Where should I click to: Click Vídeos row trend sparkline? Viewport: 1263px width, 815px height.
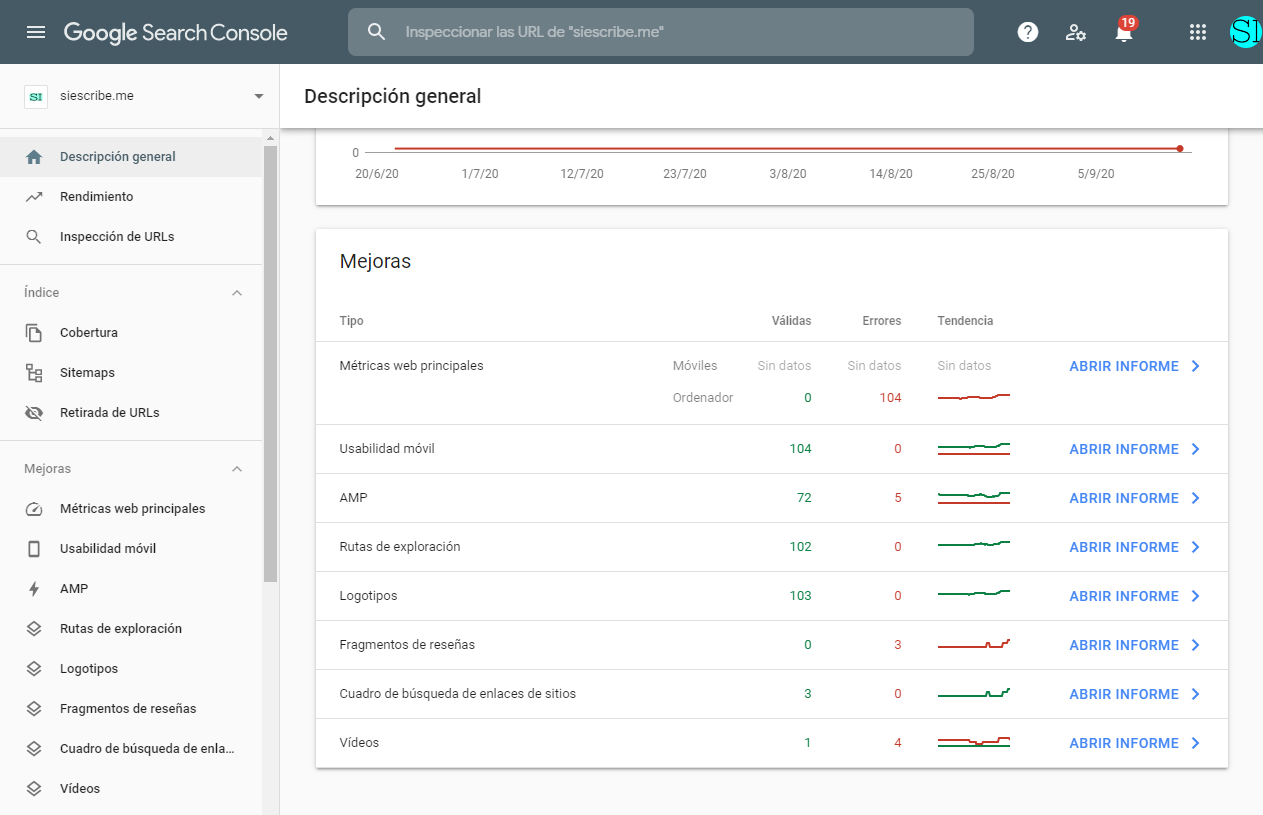click(x=974, y=742)
